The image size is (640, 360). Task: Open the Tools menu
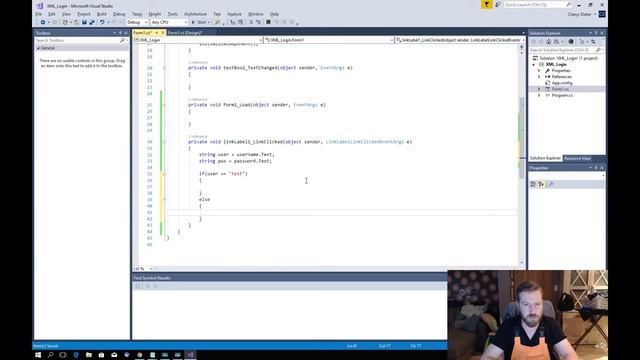pos(173,14)
